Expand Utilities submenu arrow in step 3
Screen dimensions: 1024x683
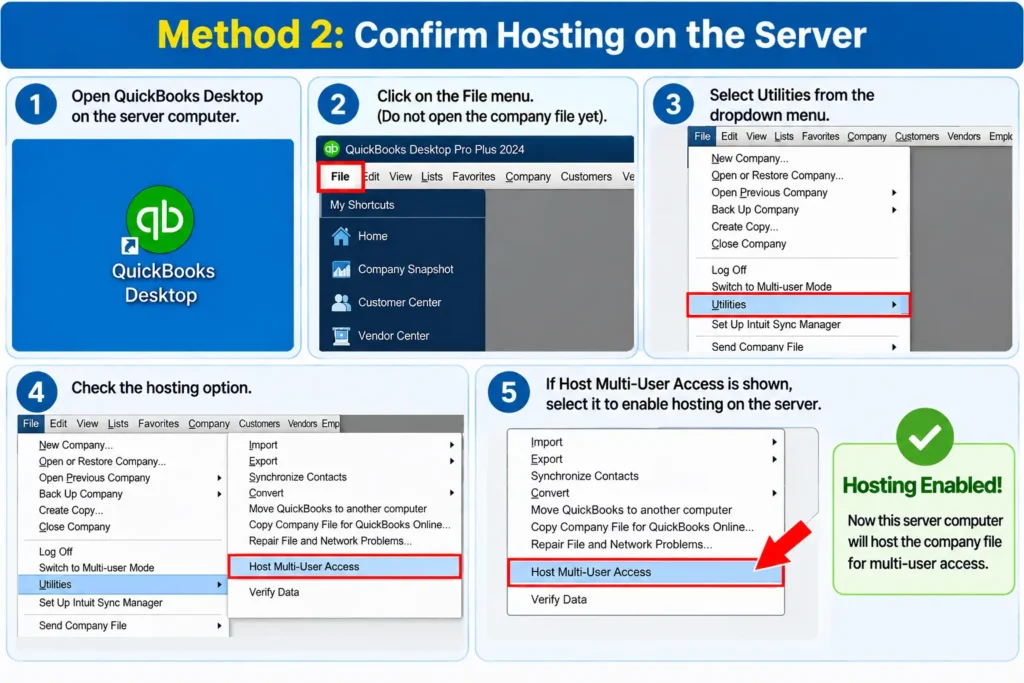tap(894, 305)
